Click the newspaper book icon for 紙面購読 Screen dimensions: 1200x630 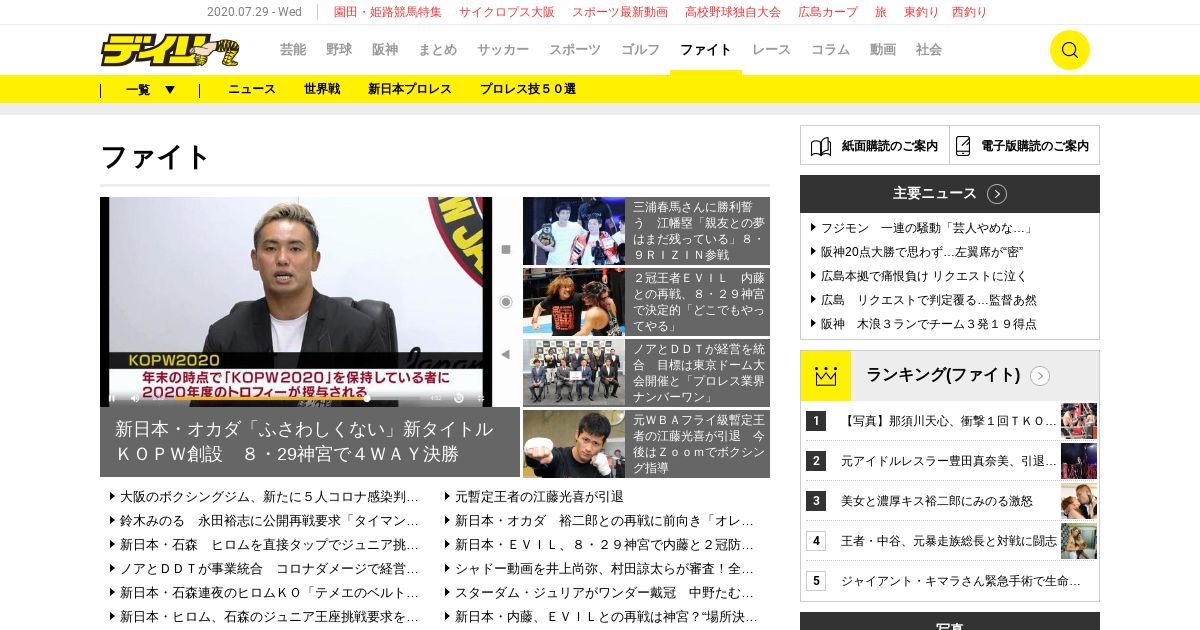click(821, 146)
